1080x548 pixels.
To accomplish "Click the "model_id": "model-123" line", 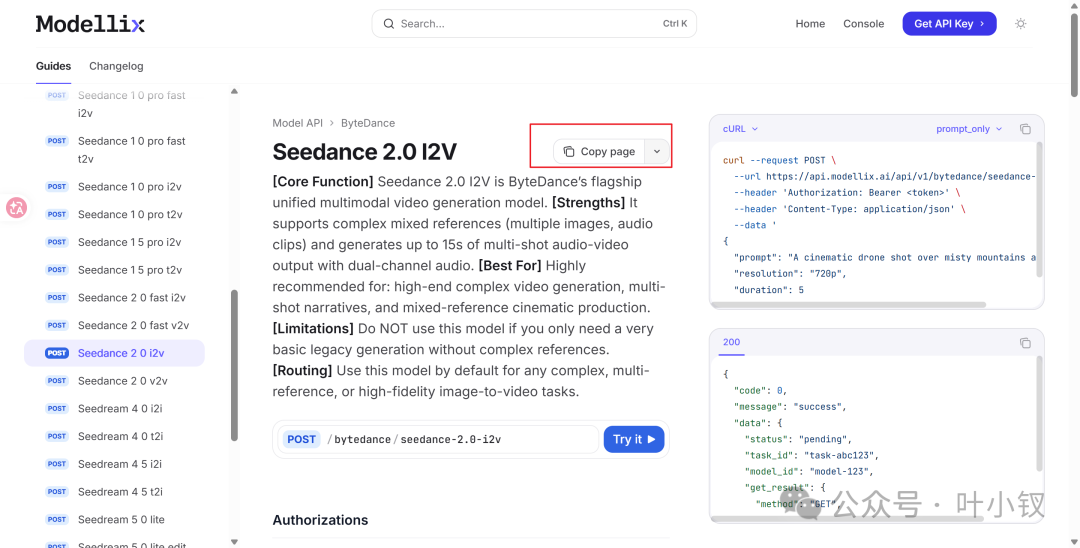I will tap(809, 472).
